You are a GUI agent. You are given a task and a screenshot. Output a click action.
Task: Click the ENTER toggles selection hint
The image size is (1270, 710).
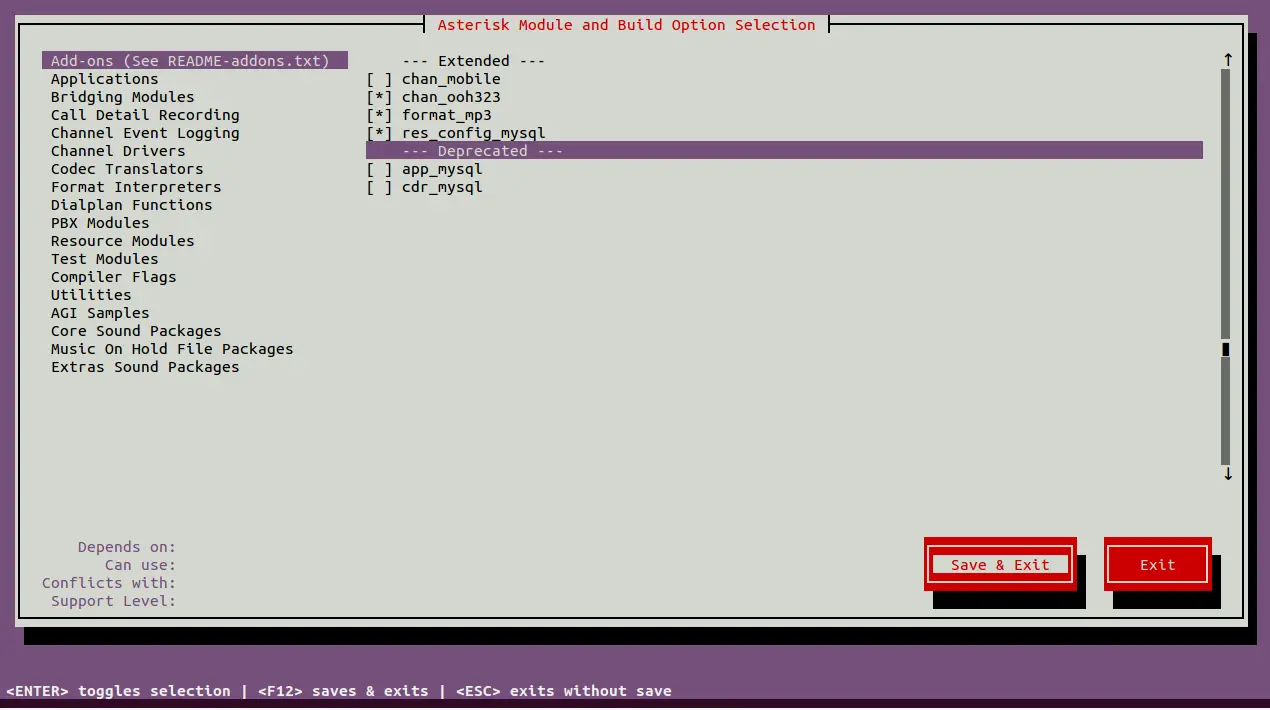pos(118,691)
